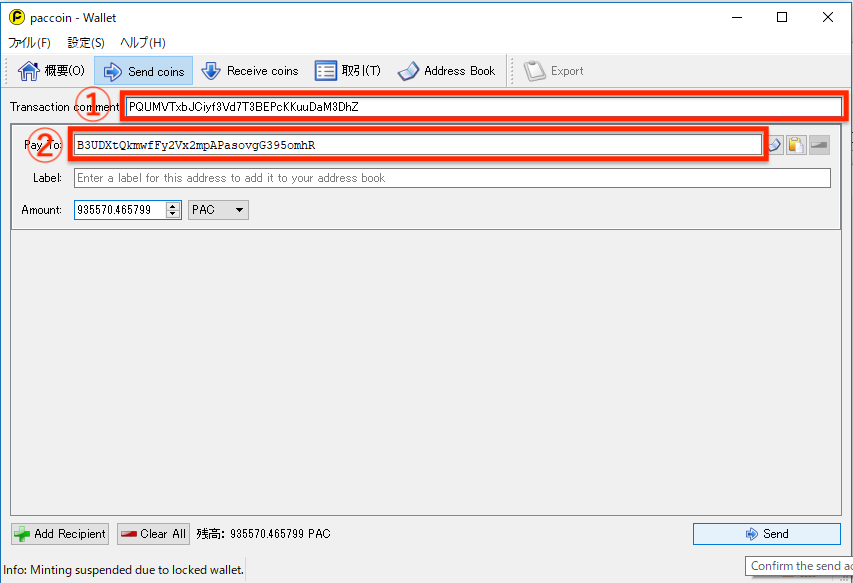Click the Pay To address field

(418, 145)
